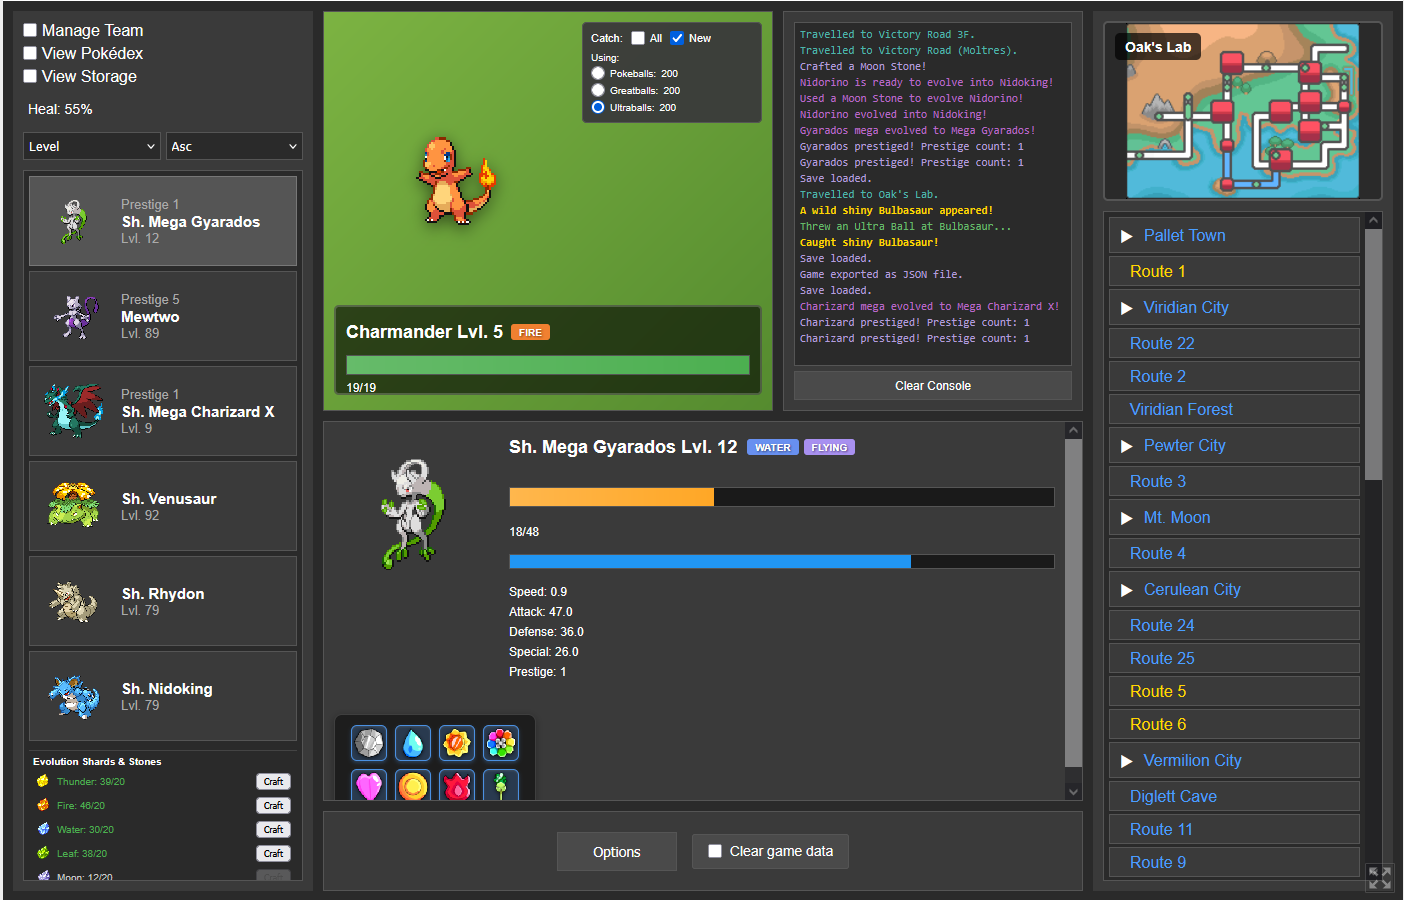Viewport: 1404px width, 900px height.
Task: Expand the Viridian City location
Action: [x=1127, y=308]
